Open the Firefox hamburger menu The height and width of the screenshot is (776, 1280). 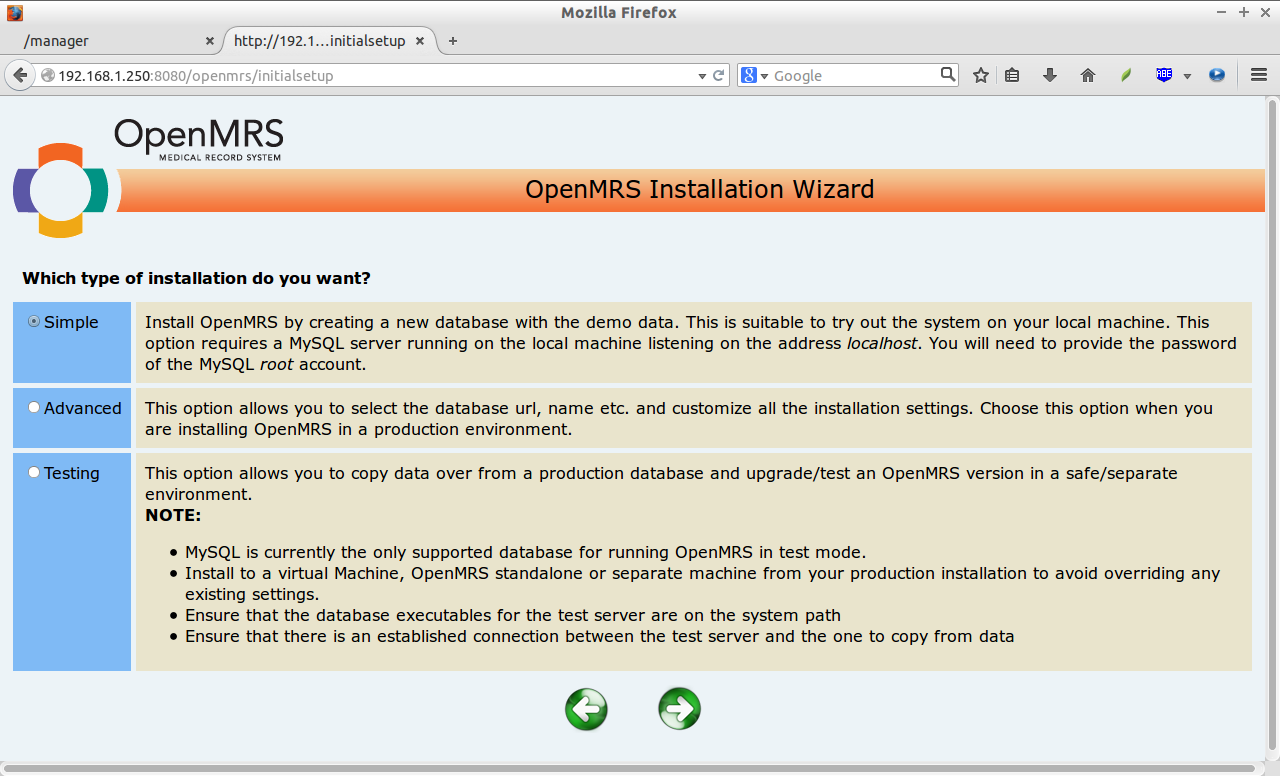click(x=1258, y=75)
